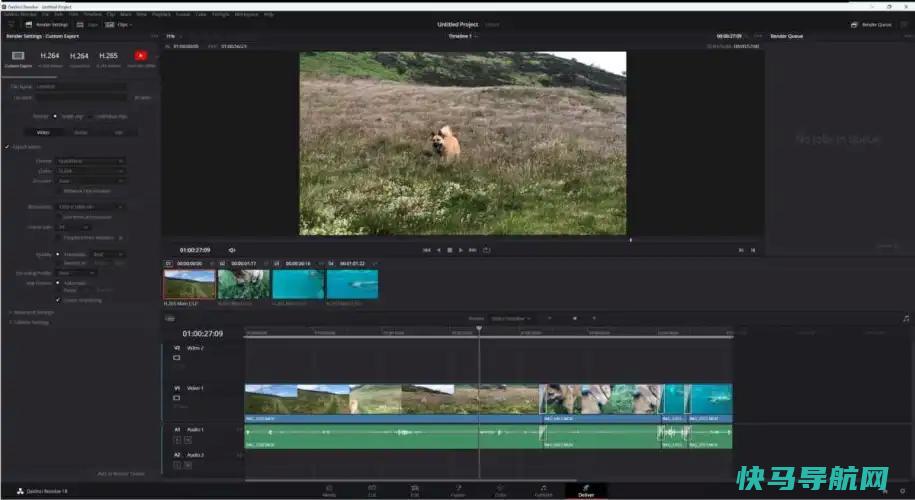The image size is (915, 500).
Task: Enable Network Optimization checkbox
Action: 59,191
